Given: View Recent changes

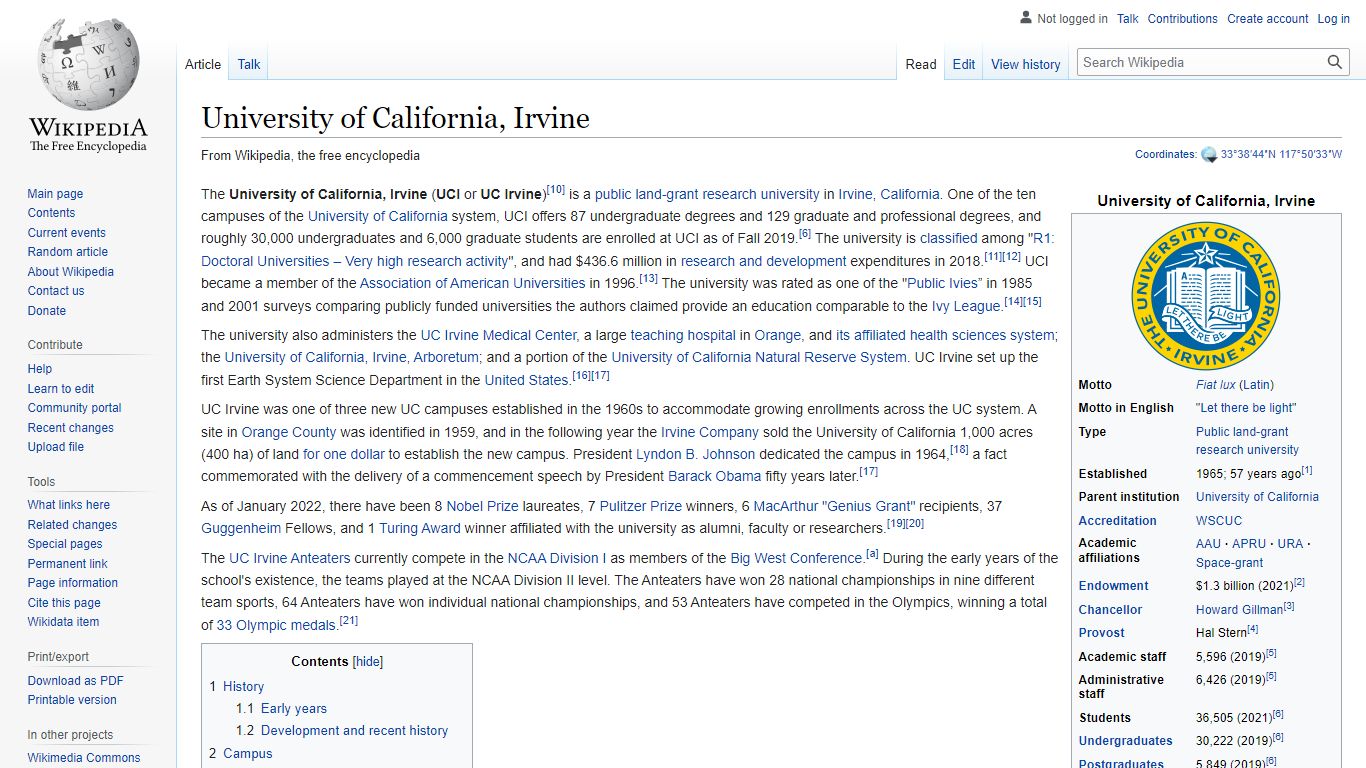Looking at the screenshot, I should pyautogui.click(x=70, y=428).
